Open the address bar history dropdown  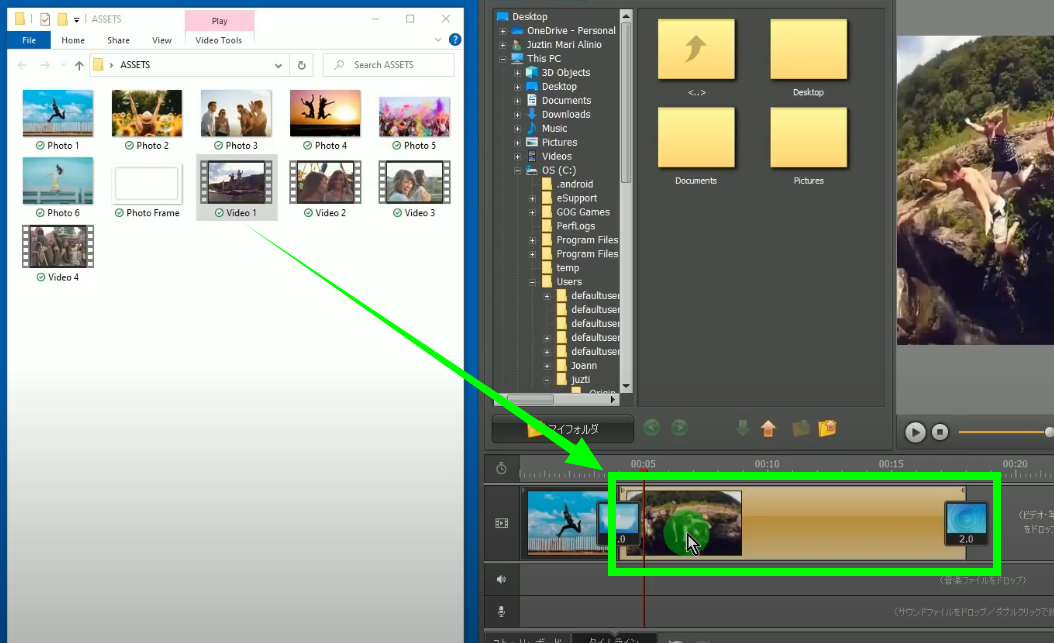click(277, 65)
